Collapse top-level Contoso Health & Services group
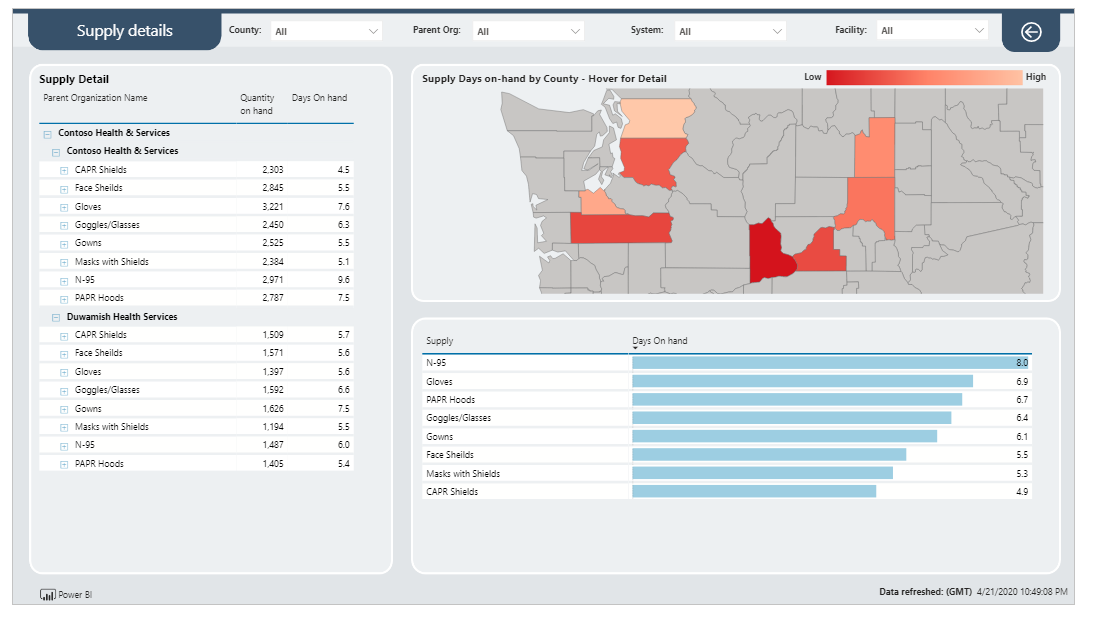Image resolution: width=1094 pixels, height=620 pixels. tap(47, 134)
